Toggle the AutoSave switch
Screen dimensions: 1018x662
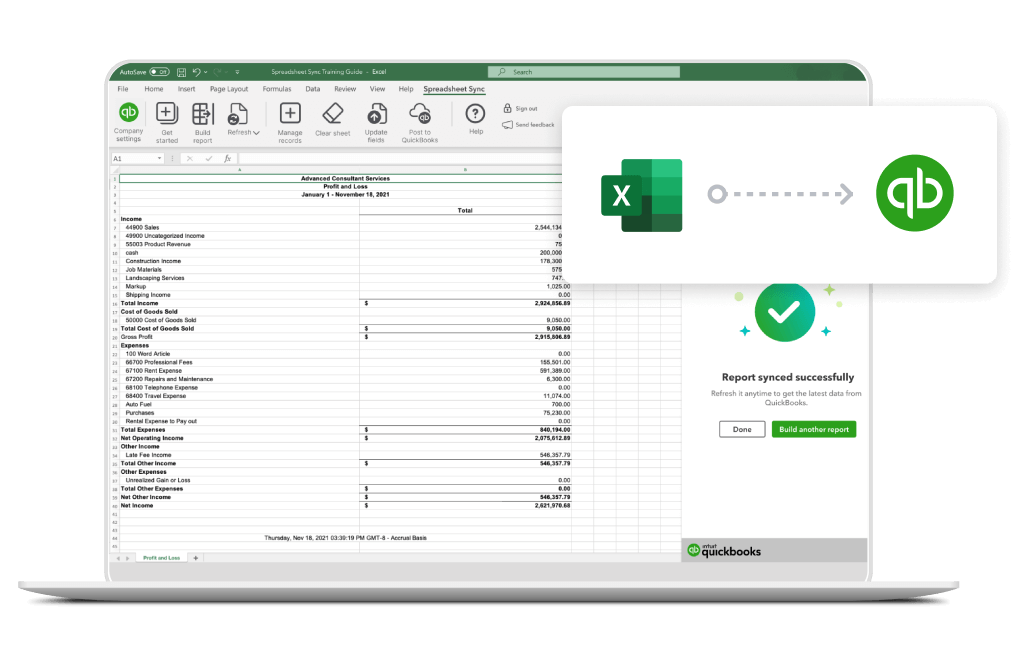(160, 72)
